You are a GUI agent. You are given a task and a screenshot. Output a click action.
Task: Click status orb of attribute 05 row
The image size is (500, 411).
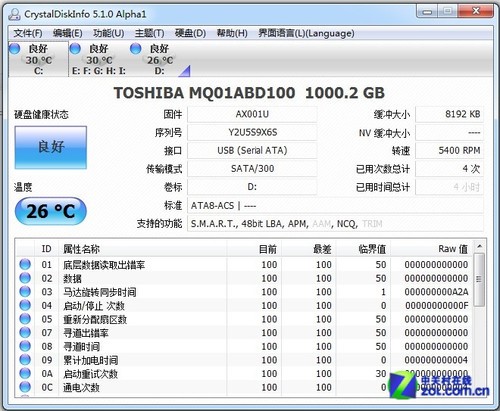coord(25,319)
